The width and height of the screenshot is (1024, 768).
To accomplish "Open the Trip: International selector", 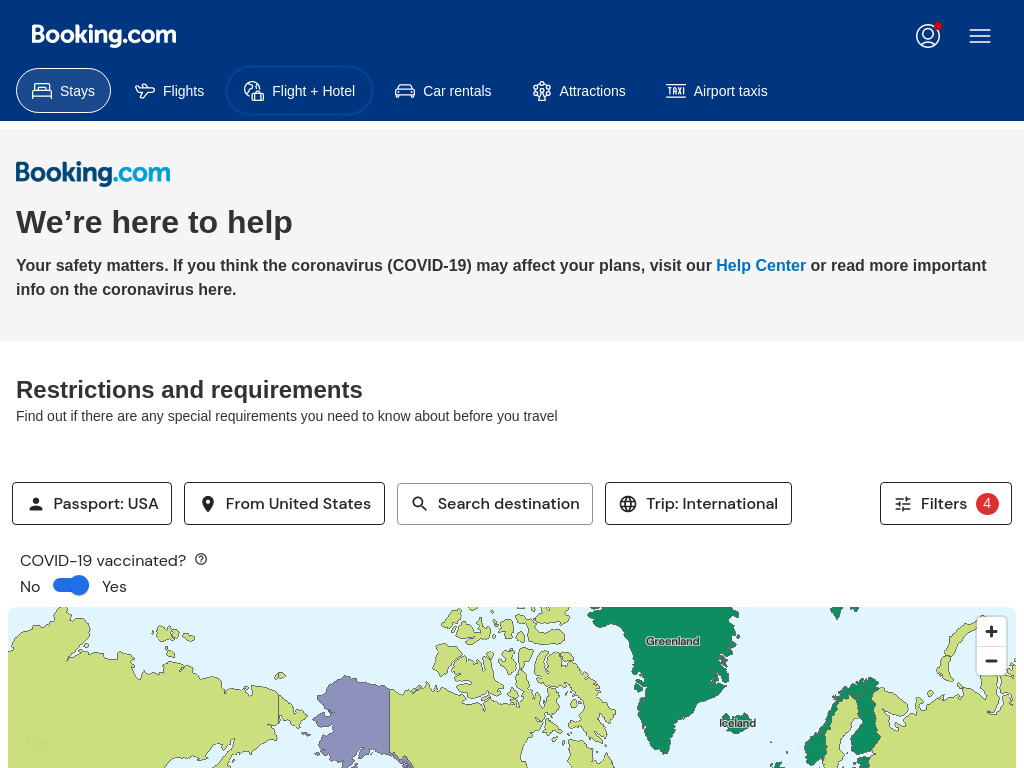I will [x=698, y=504].
